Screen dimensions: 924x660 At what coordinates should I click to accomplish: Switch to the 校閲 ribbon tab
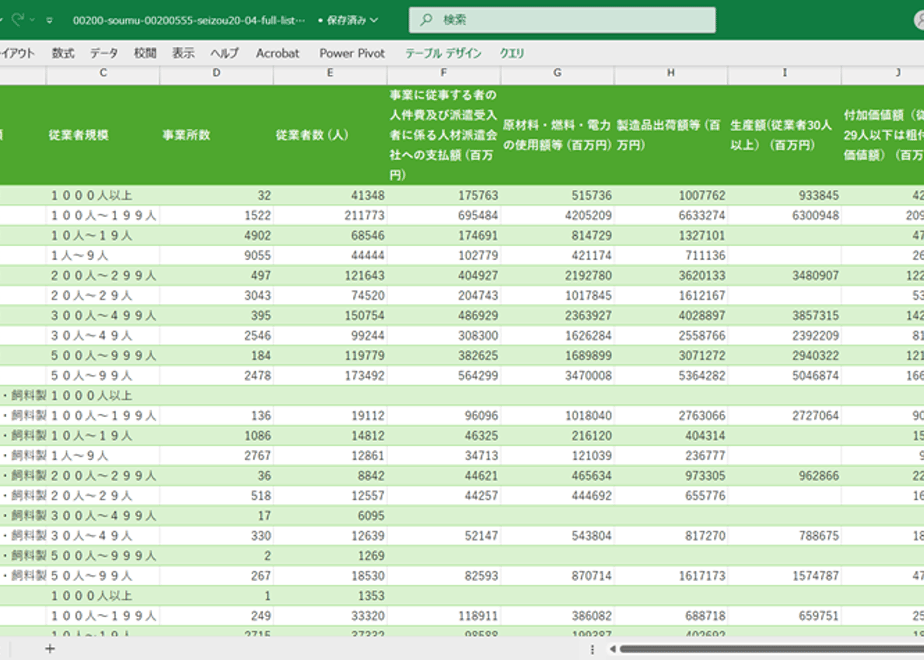pos(145,53)
